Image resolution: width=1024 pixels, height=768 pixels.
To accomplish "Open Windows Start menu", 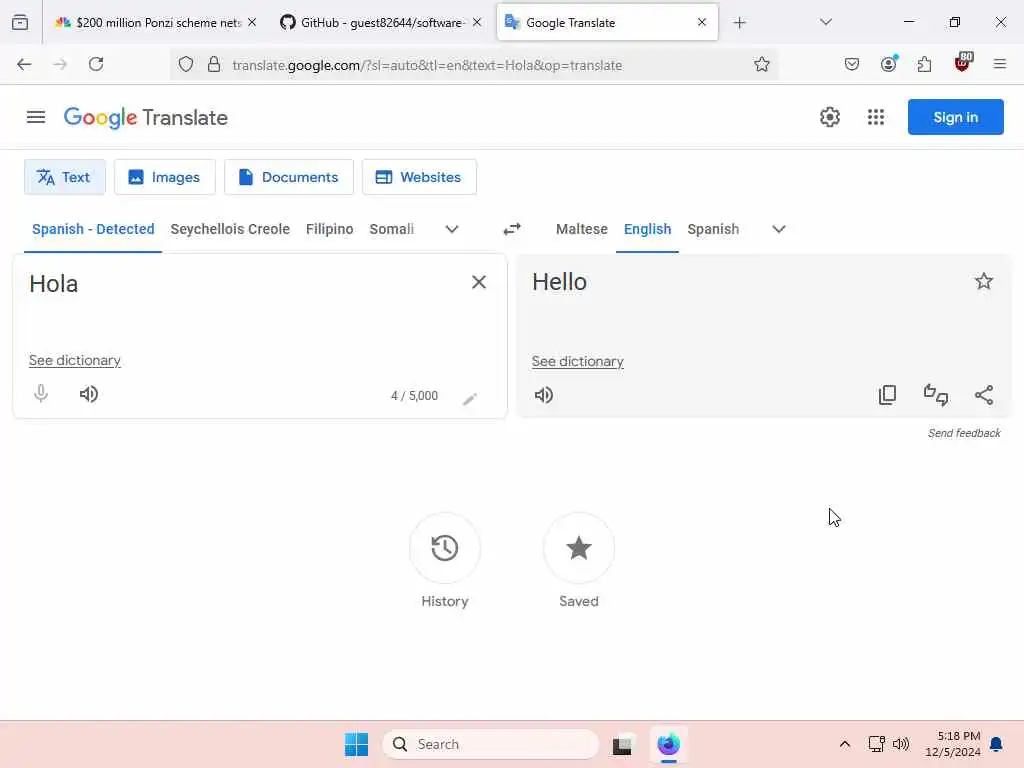I will point(356,744).
